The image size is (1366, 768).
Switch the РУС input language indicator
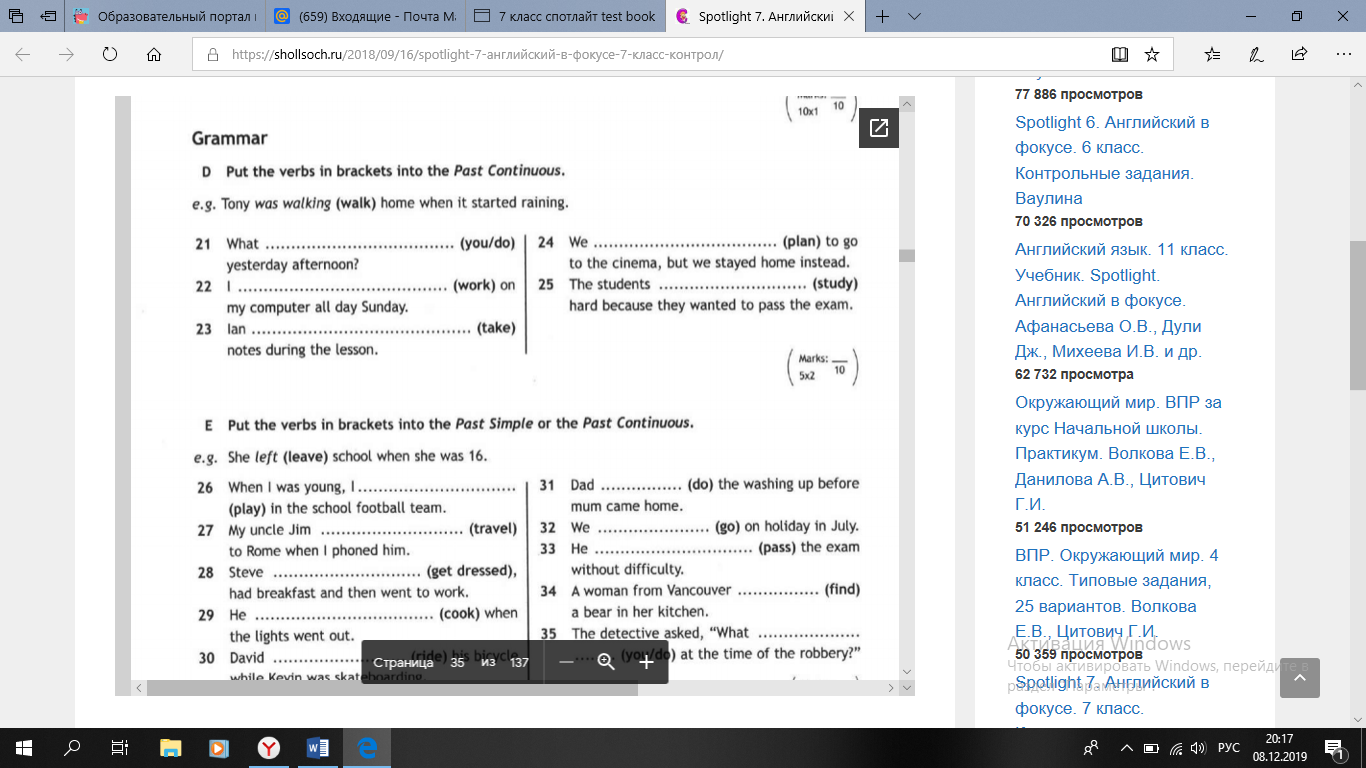(x=1229, y=747)
